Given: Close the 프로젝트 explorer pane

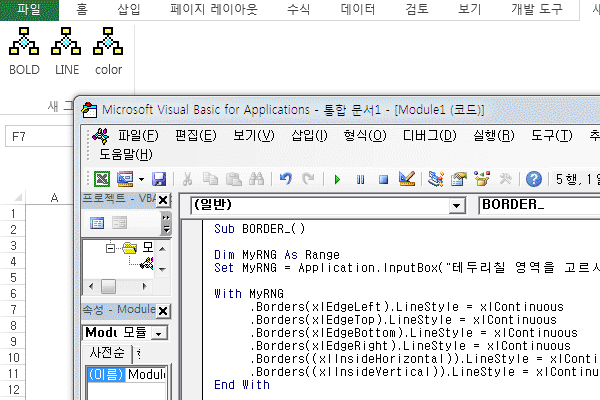Looking at the screenshot, I should coord(163,200).
